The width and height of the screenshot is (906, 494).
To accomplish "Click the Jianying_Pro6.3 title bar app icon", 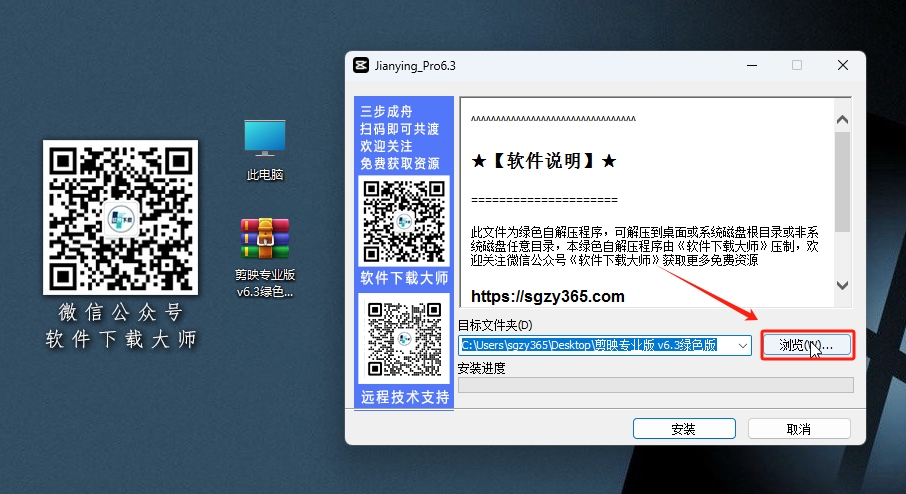I will coord(361,65).
